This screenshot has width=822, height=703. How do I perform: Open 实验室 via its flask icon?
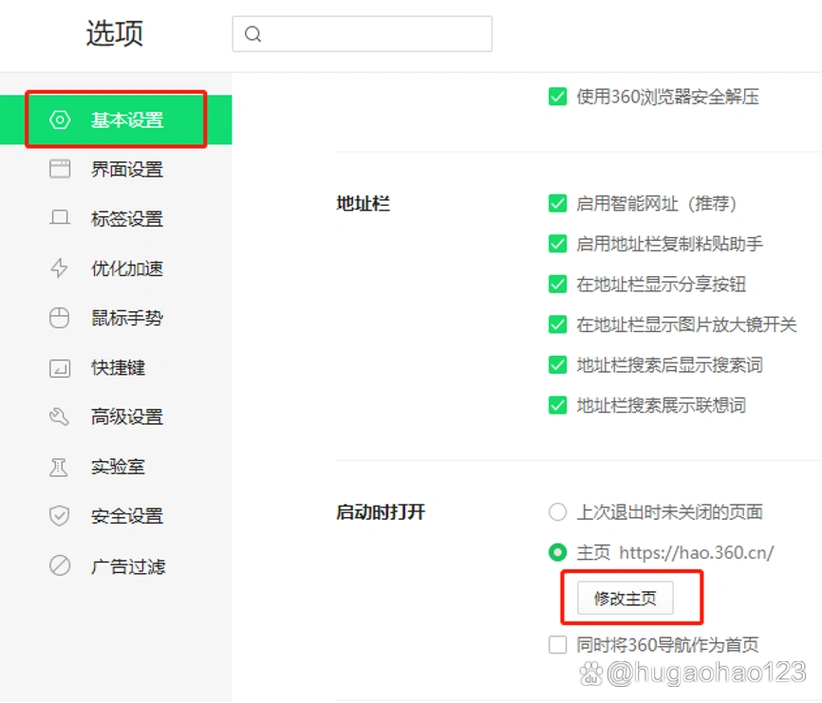[60, 466]
